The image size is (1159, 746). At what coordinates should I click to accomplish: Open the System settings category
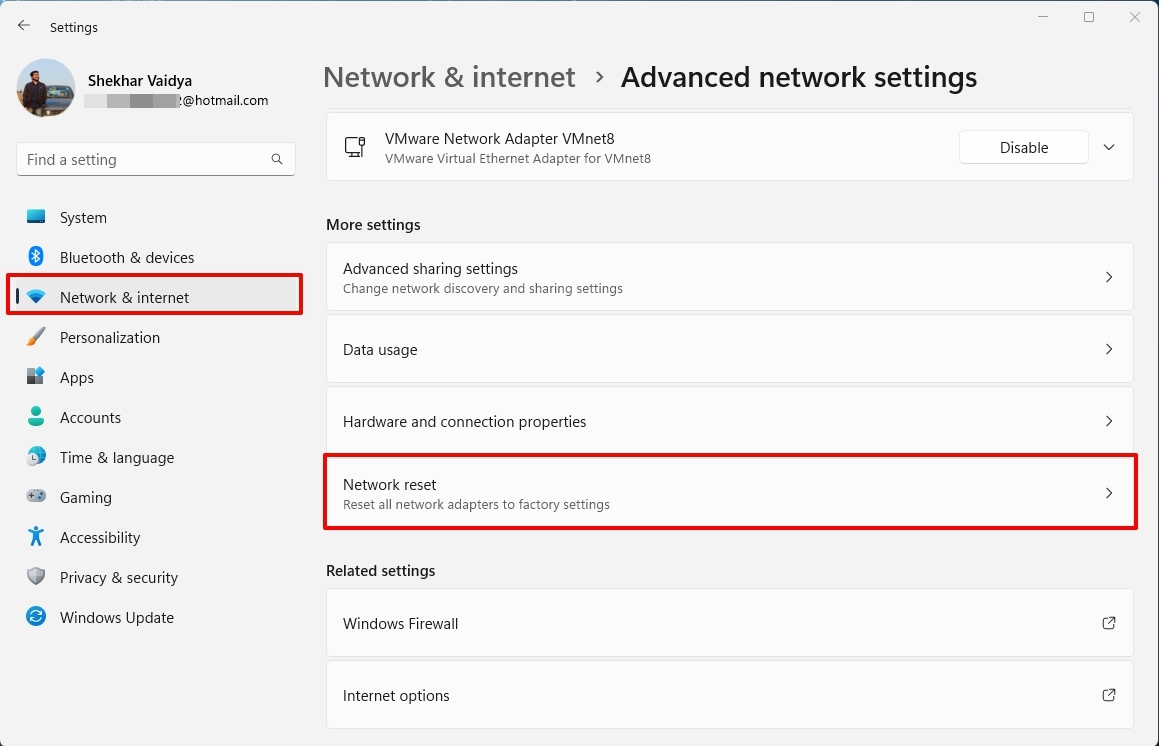[155, 217]
